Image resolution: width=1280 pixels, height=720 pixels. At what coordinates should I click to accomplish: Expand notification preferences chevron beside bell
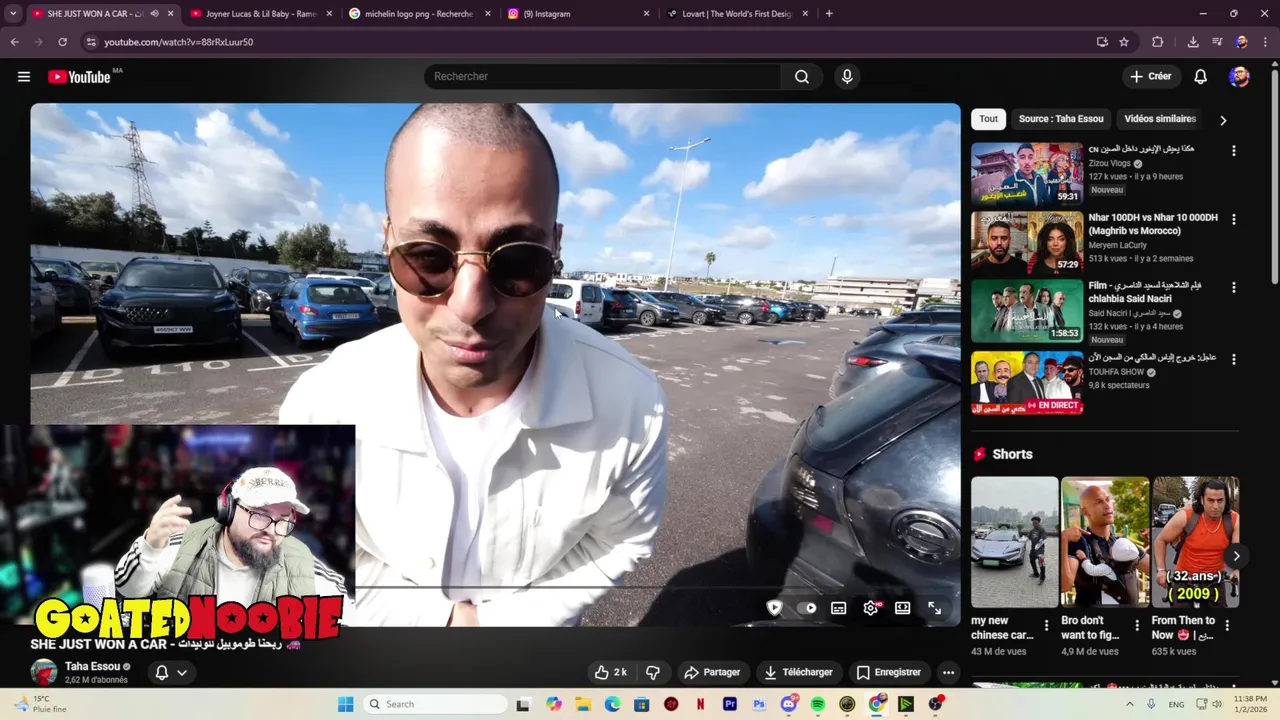182,673
